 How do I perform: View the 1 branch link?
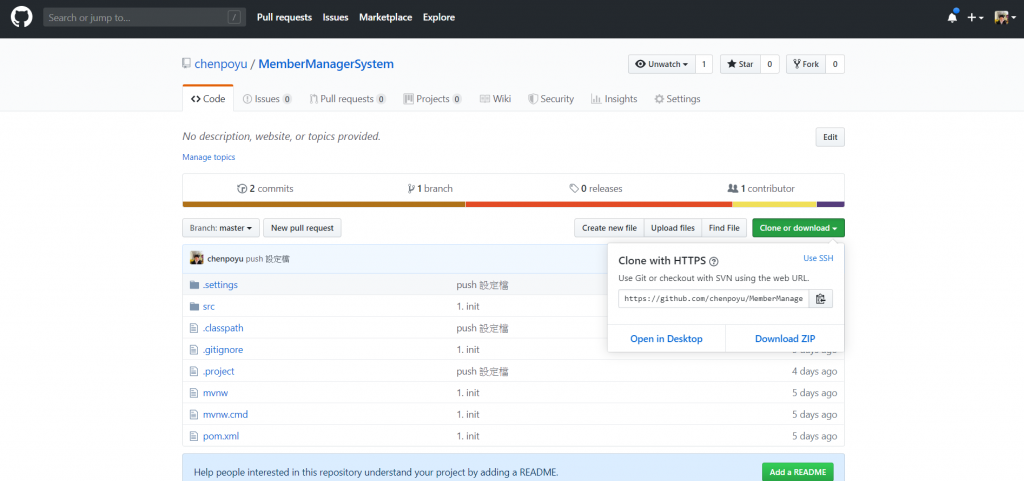(x=430, y=189)
